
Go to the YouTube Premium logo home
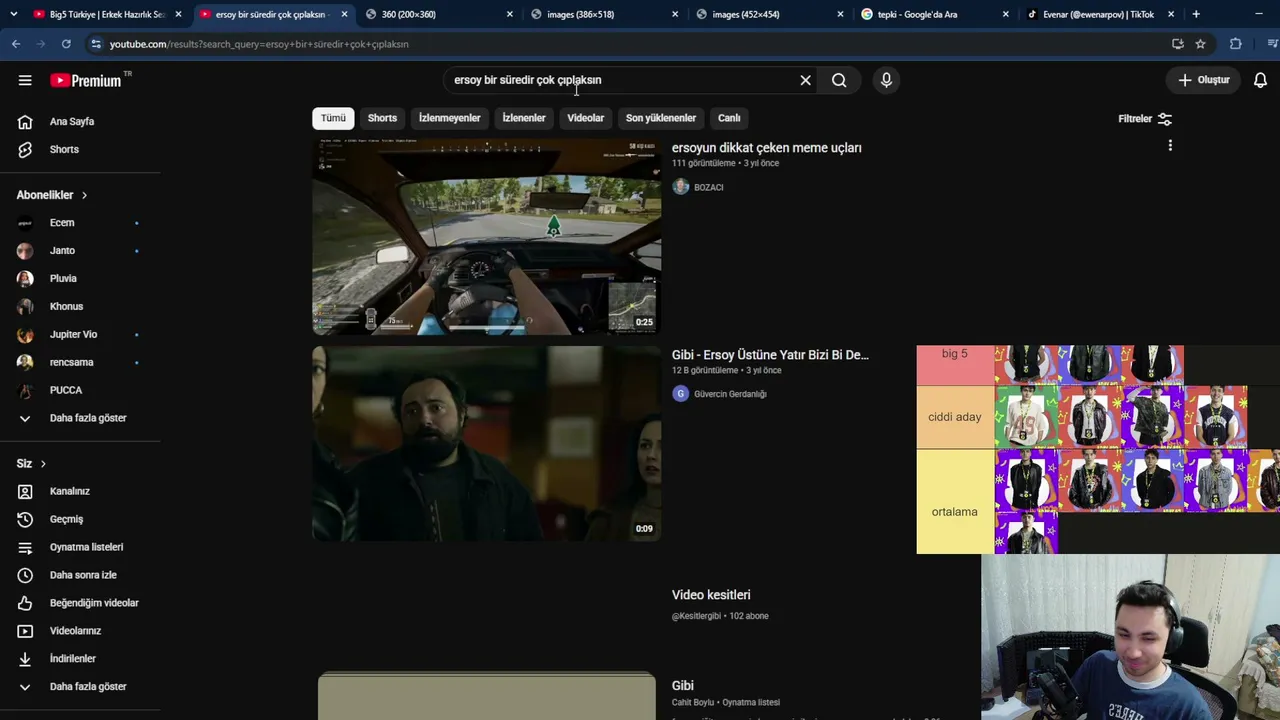point(85,80)
